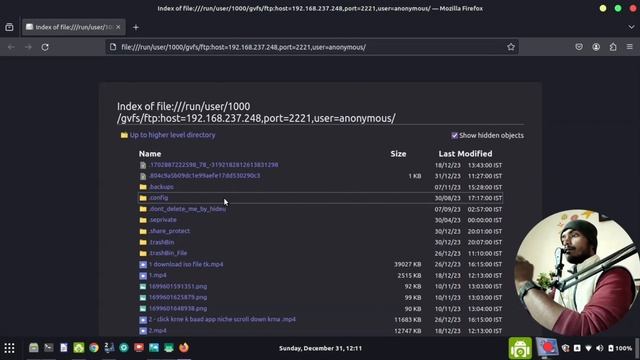Open the Pocket save icon
This screenshot has height=360, width=640.
(579, 47)
